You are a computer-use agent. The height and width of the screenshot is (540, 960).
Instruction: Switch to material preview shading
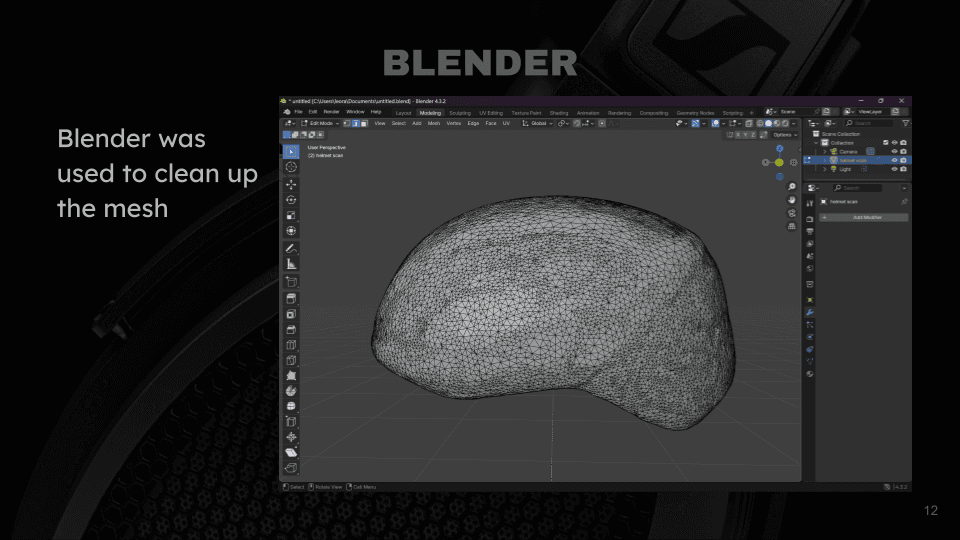[x=777, y=123]
